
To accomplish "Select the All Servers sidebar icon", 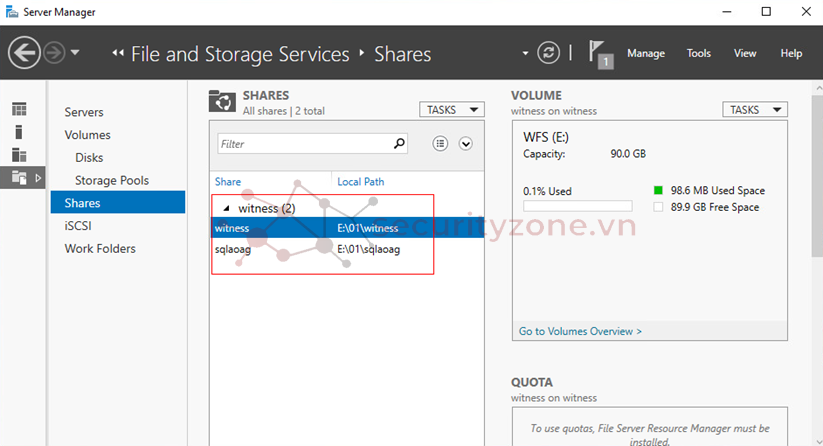I will (19, 154).
